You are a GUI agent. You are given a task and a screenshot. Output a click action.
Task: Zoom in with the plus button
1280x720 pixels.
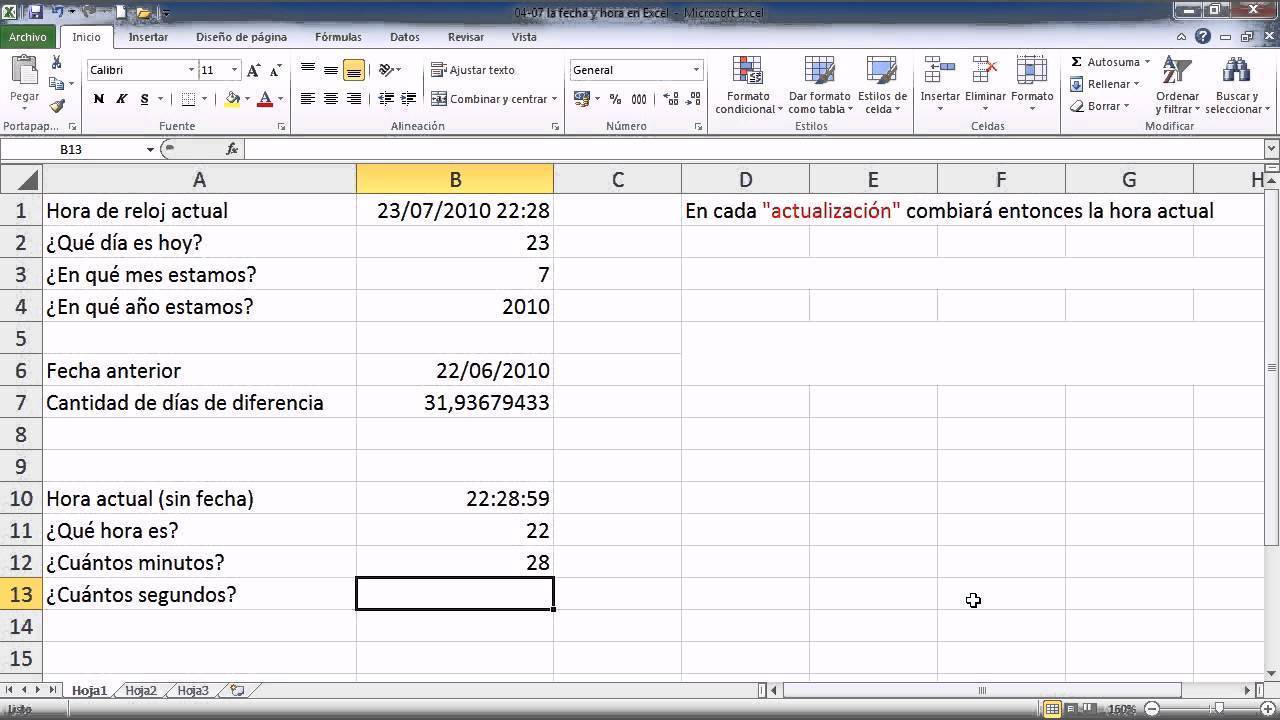coord(1266,709)
